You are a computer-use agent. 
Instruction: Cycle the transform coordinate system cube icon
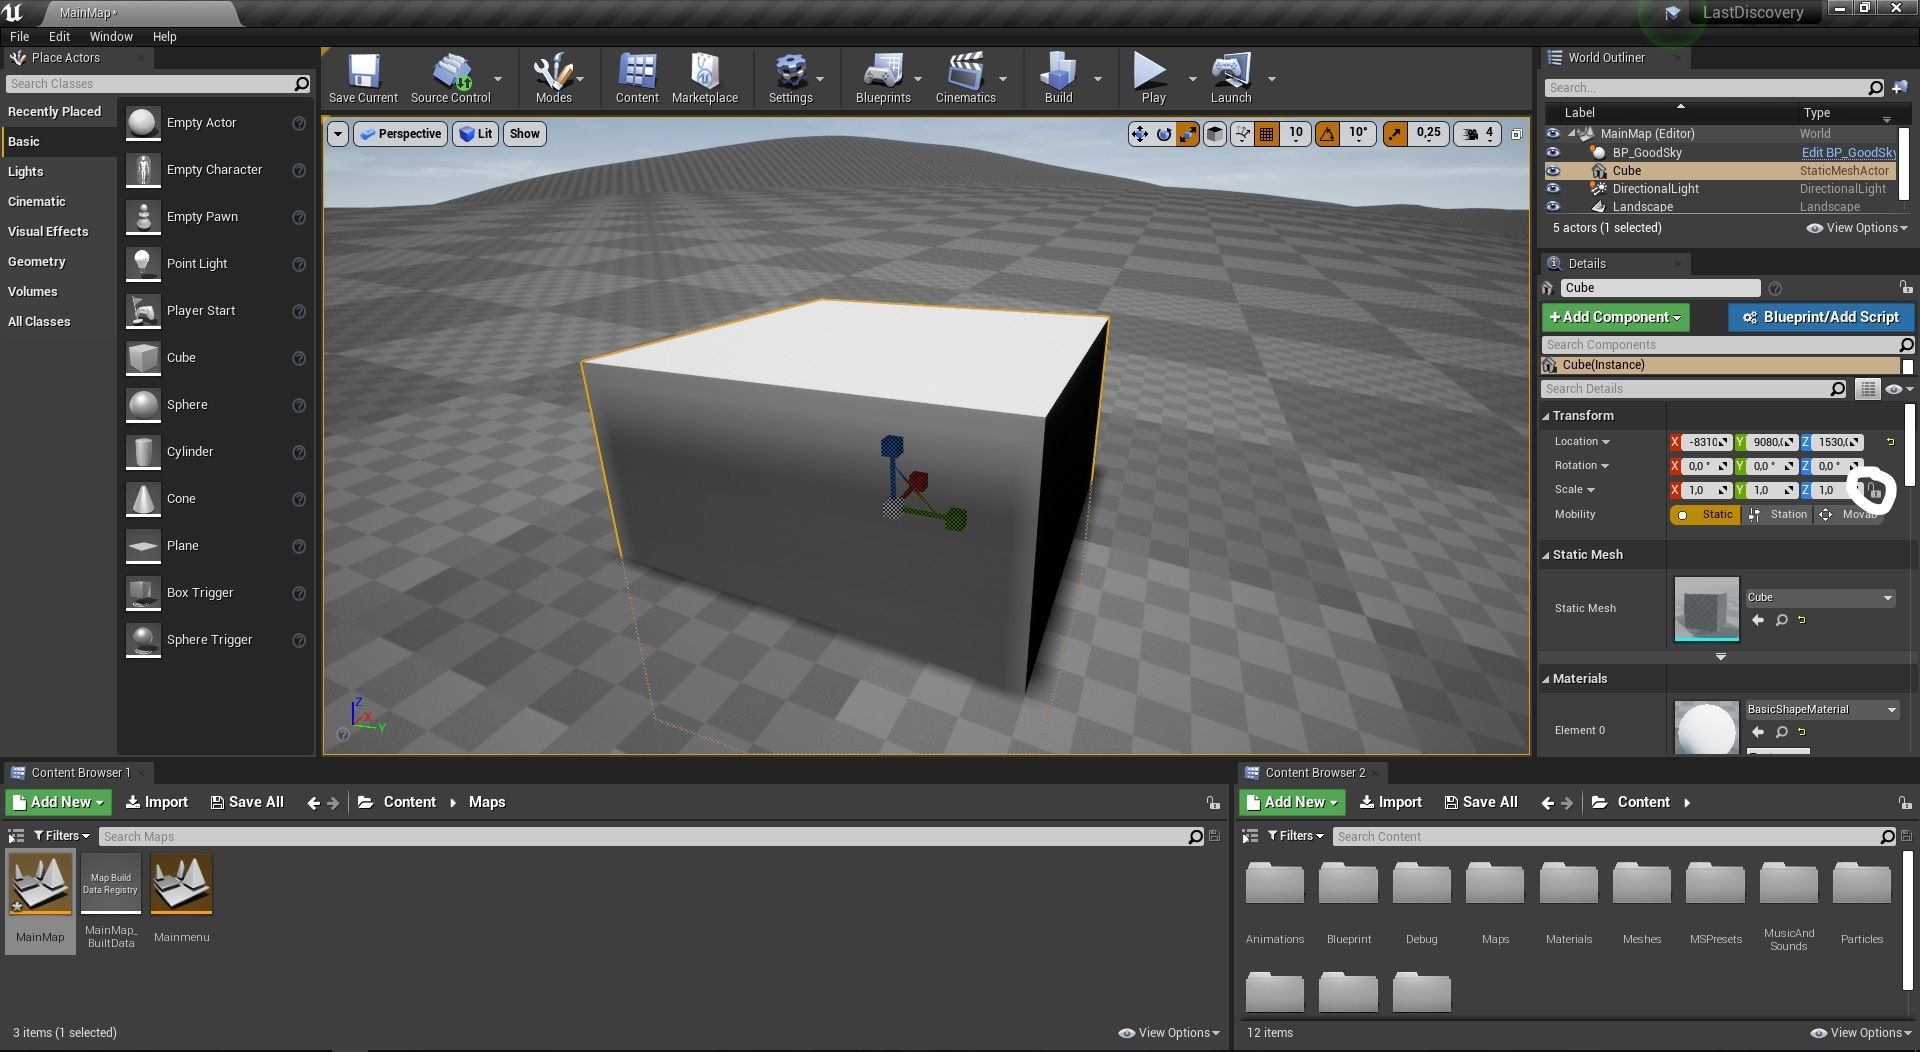tap(1215, 134)
